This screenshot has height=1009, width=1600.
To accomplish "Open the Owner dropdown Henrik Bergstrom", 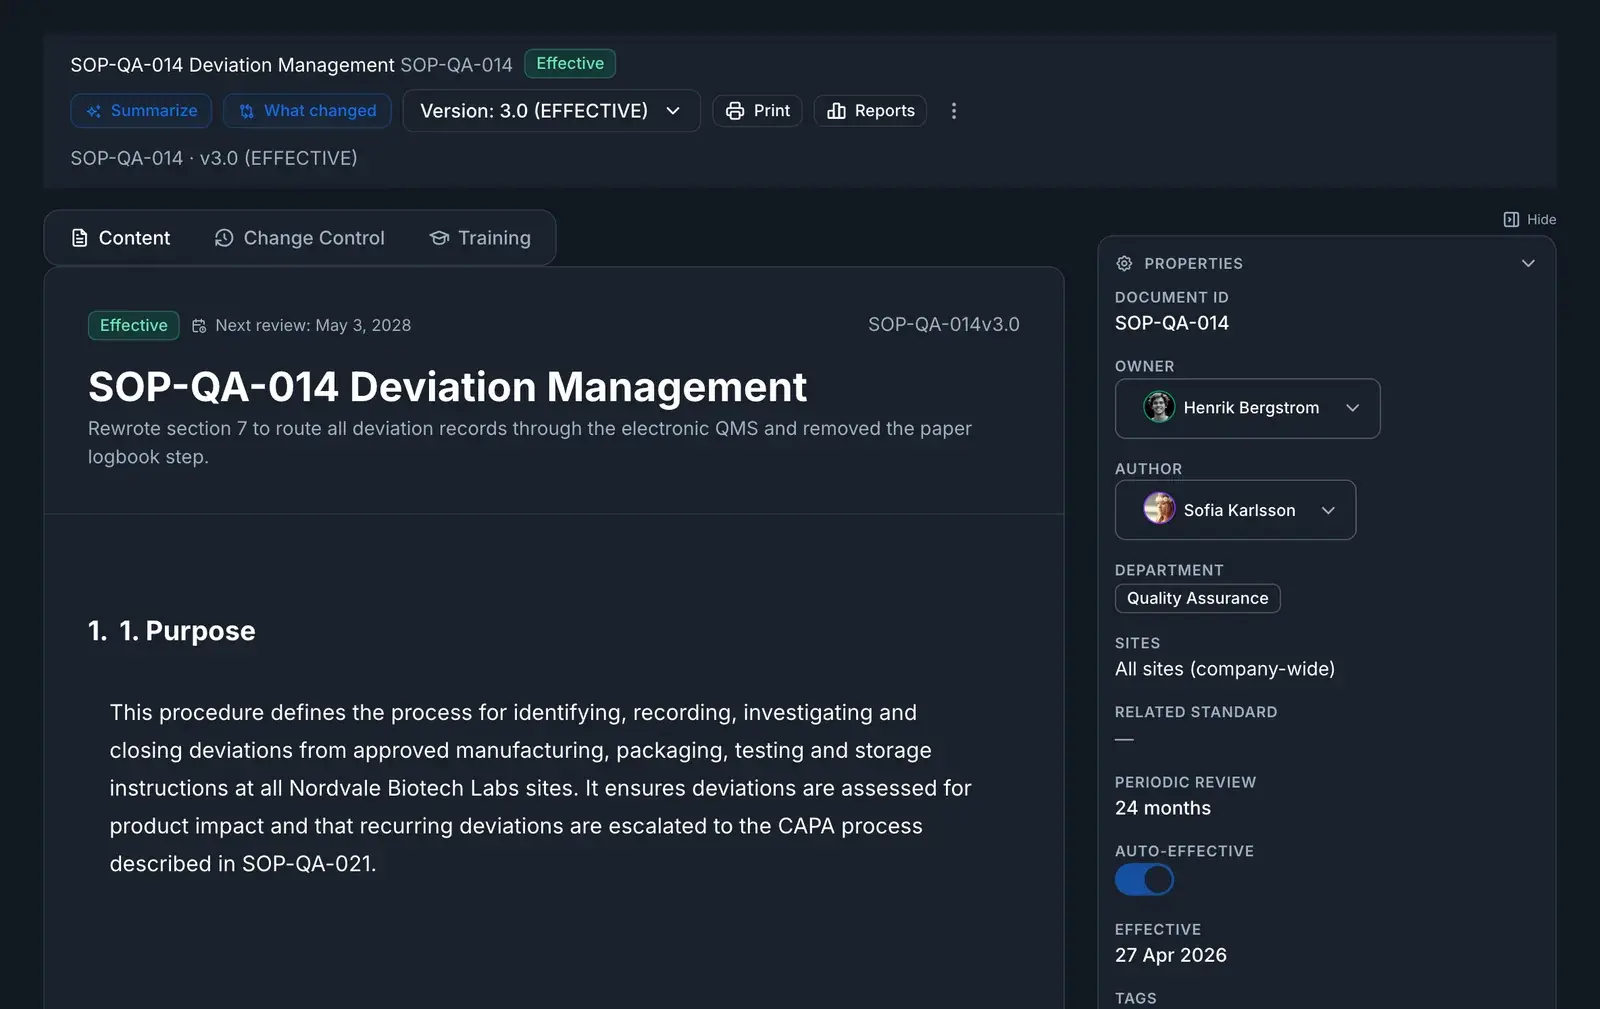I will [x=1247, y=408].
